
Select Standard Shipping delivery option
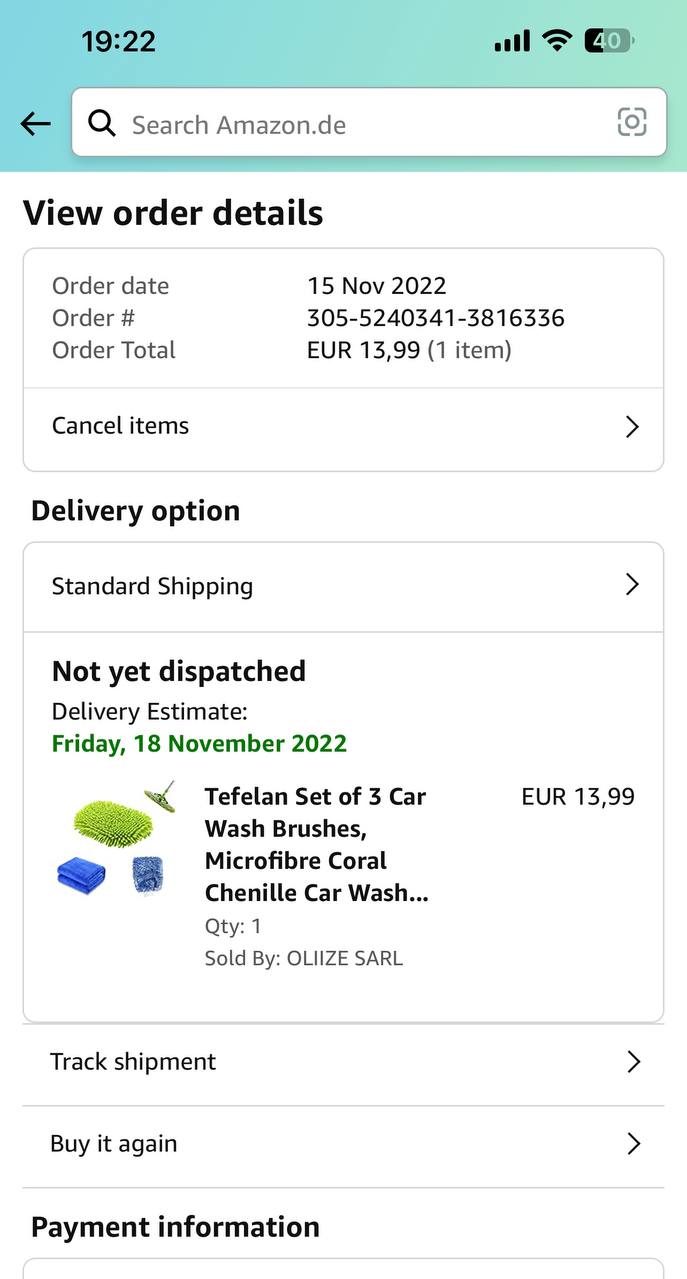[x=153, y=586]
